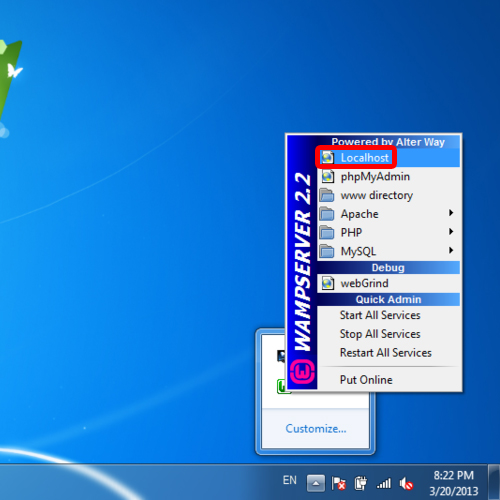Viewport: 500px width, 500px height.
Task: Open phpMyAdmin menu entry
Action: 389,176
